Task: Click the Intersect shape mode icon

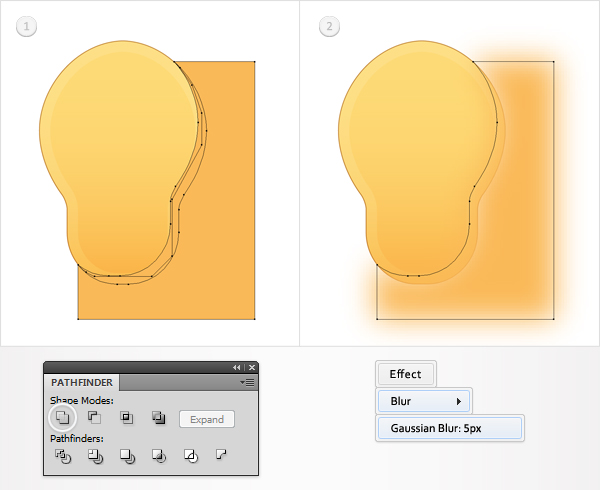Action: tap(127, 417)
